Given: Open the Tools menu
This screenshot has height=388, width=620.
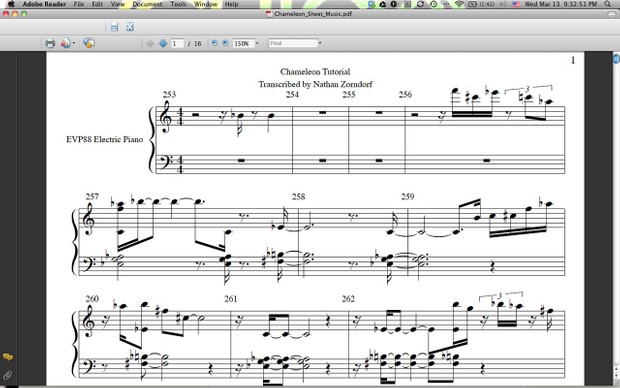Looking at the screenshot, I should (178, 4).
